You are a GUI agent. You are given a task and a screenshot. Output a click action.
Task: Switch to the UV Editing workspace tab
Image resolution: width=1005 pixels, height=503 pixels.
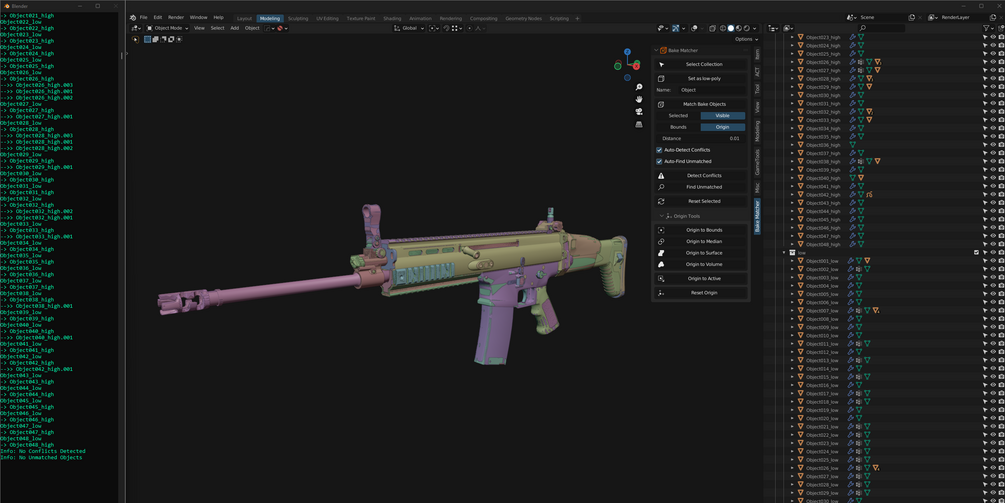[327, 19]
